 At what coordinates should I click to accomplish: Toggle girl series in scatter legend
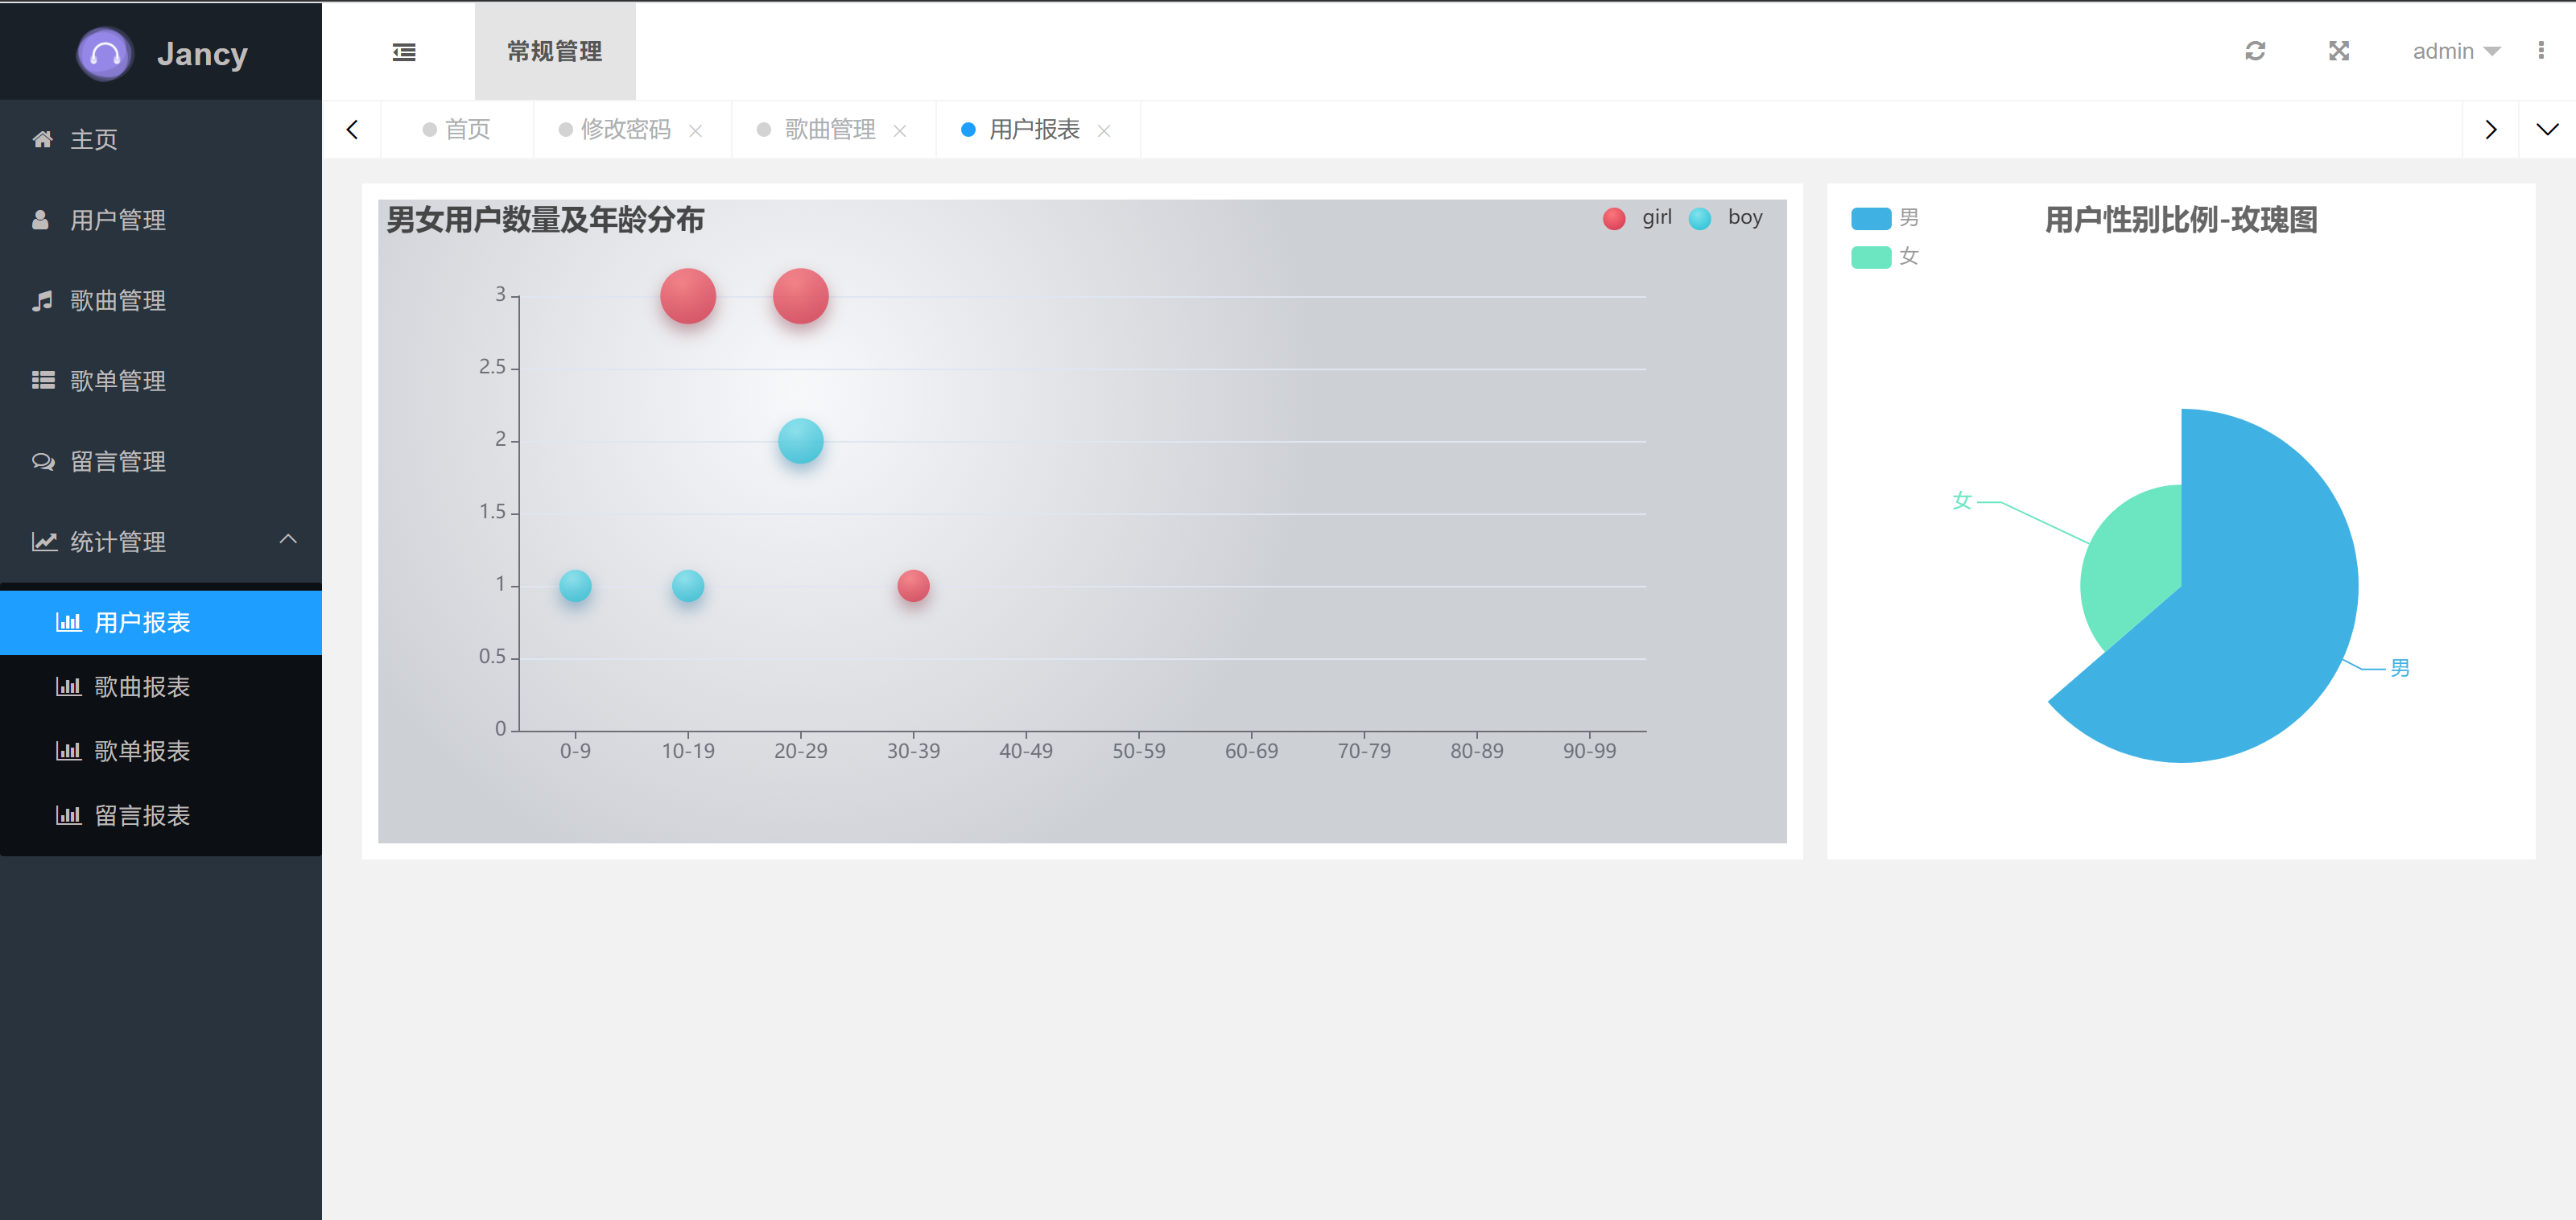[x=1637, y=218]
